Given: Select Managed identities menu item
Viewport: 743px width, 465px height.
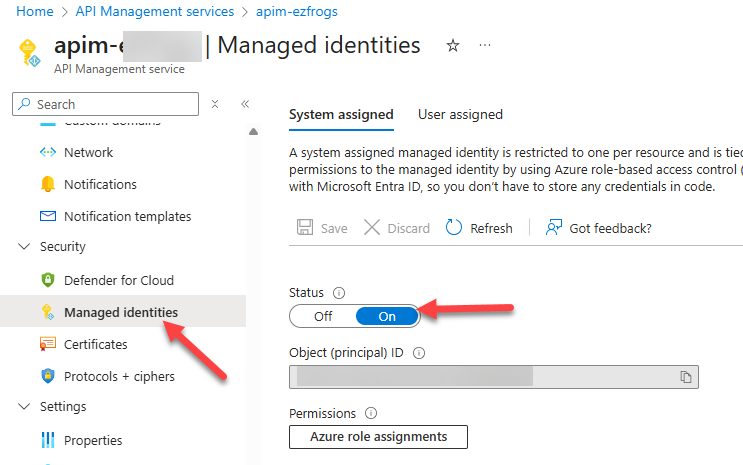Looking at the screenshot, I should pyautogui.click(x=123, y=312).
